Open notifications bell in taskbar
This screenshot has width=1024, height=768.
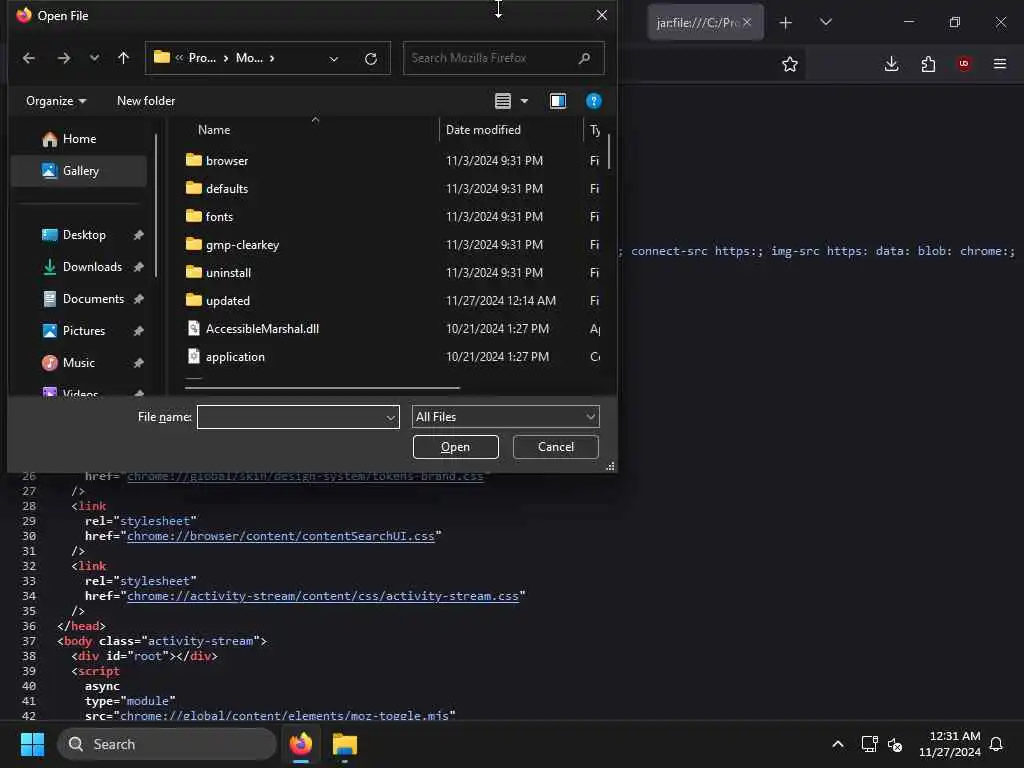(x=997, y=744)
